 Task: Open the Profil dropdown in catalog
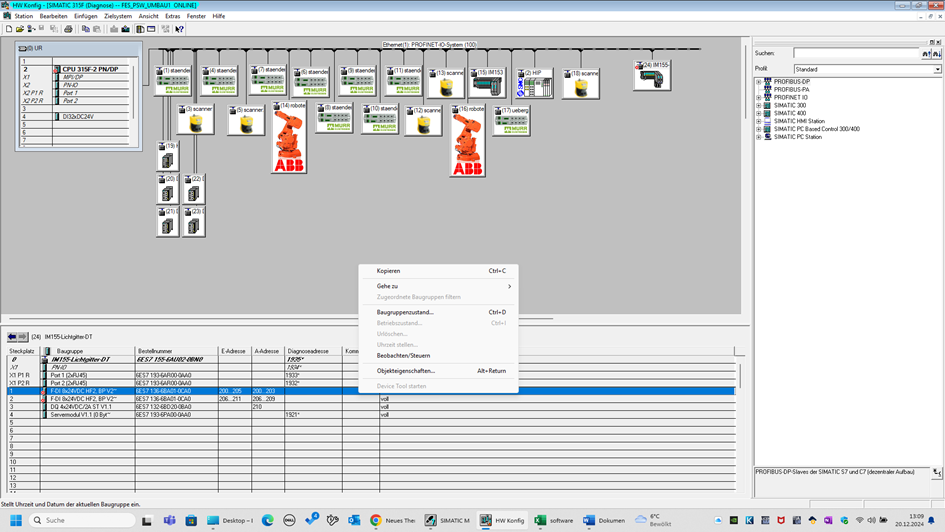coord(937,69)
